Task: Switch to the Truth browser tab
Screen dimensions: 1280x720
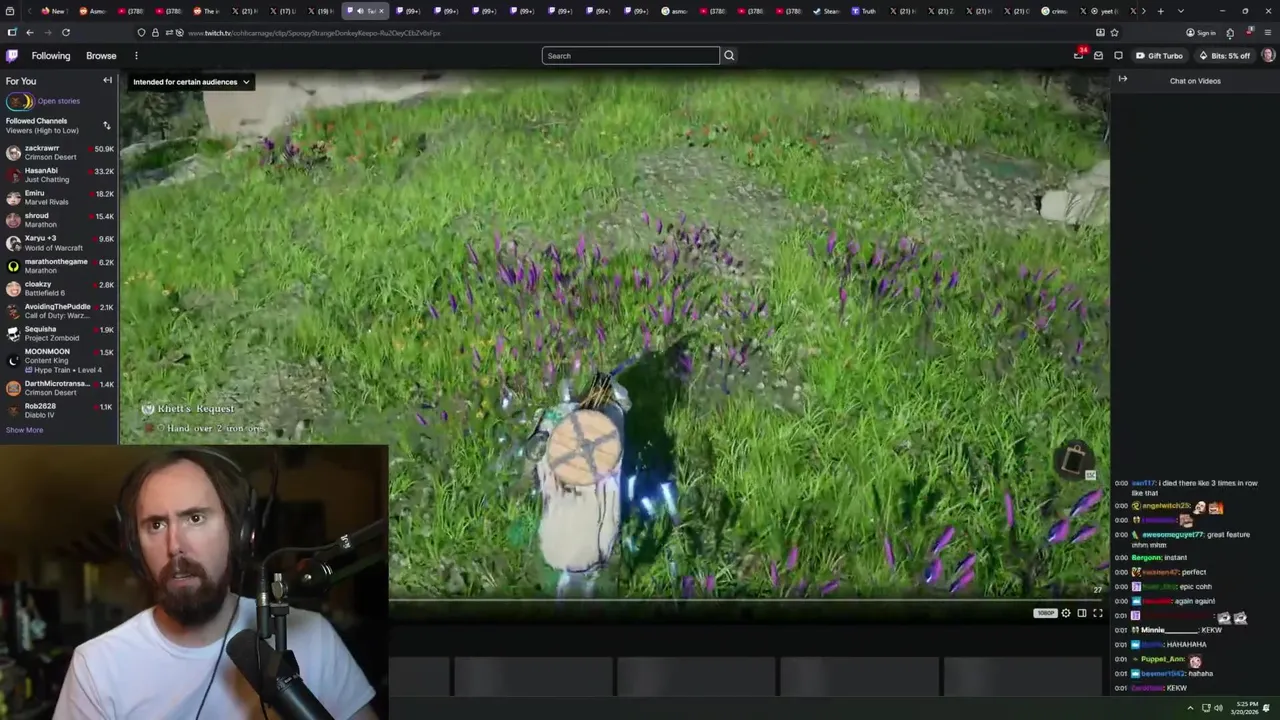Action: [x=864, y=11]
